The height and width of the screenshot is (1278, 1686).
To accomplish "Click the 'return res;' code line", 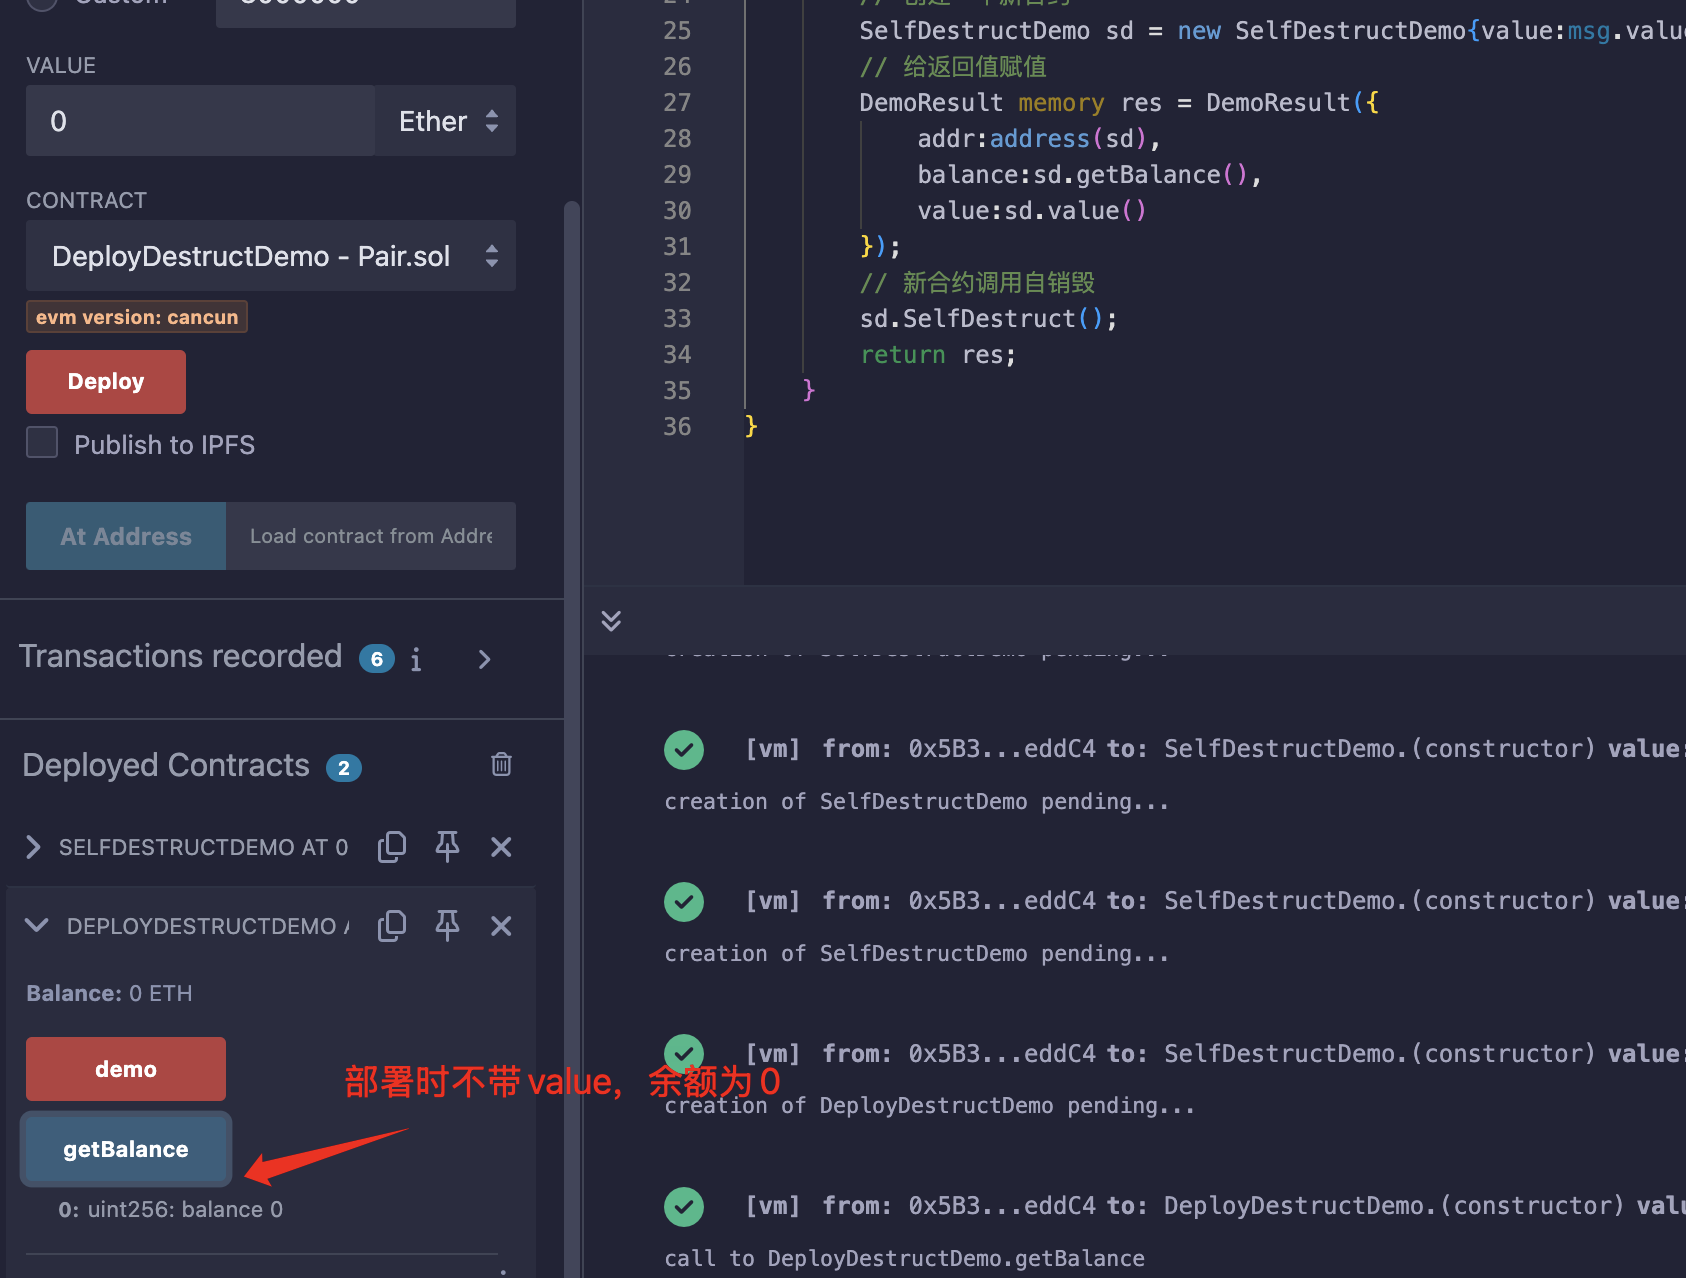I will pos(938,354).
